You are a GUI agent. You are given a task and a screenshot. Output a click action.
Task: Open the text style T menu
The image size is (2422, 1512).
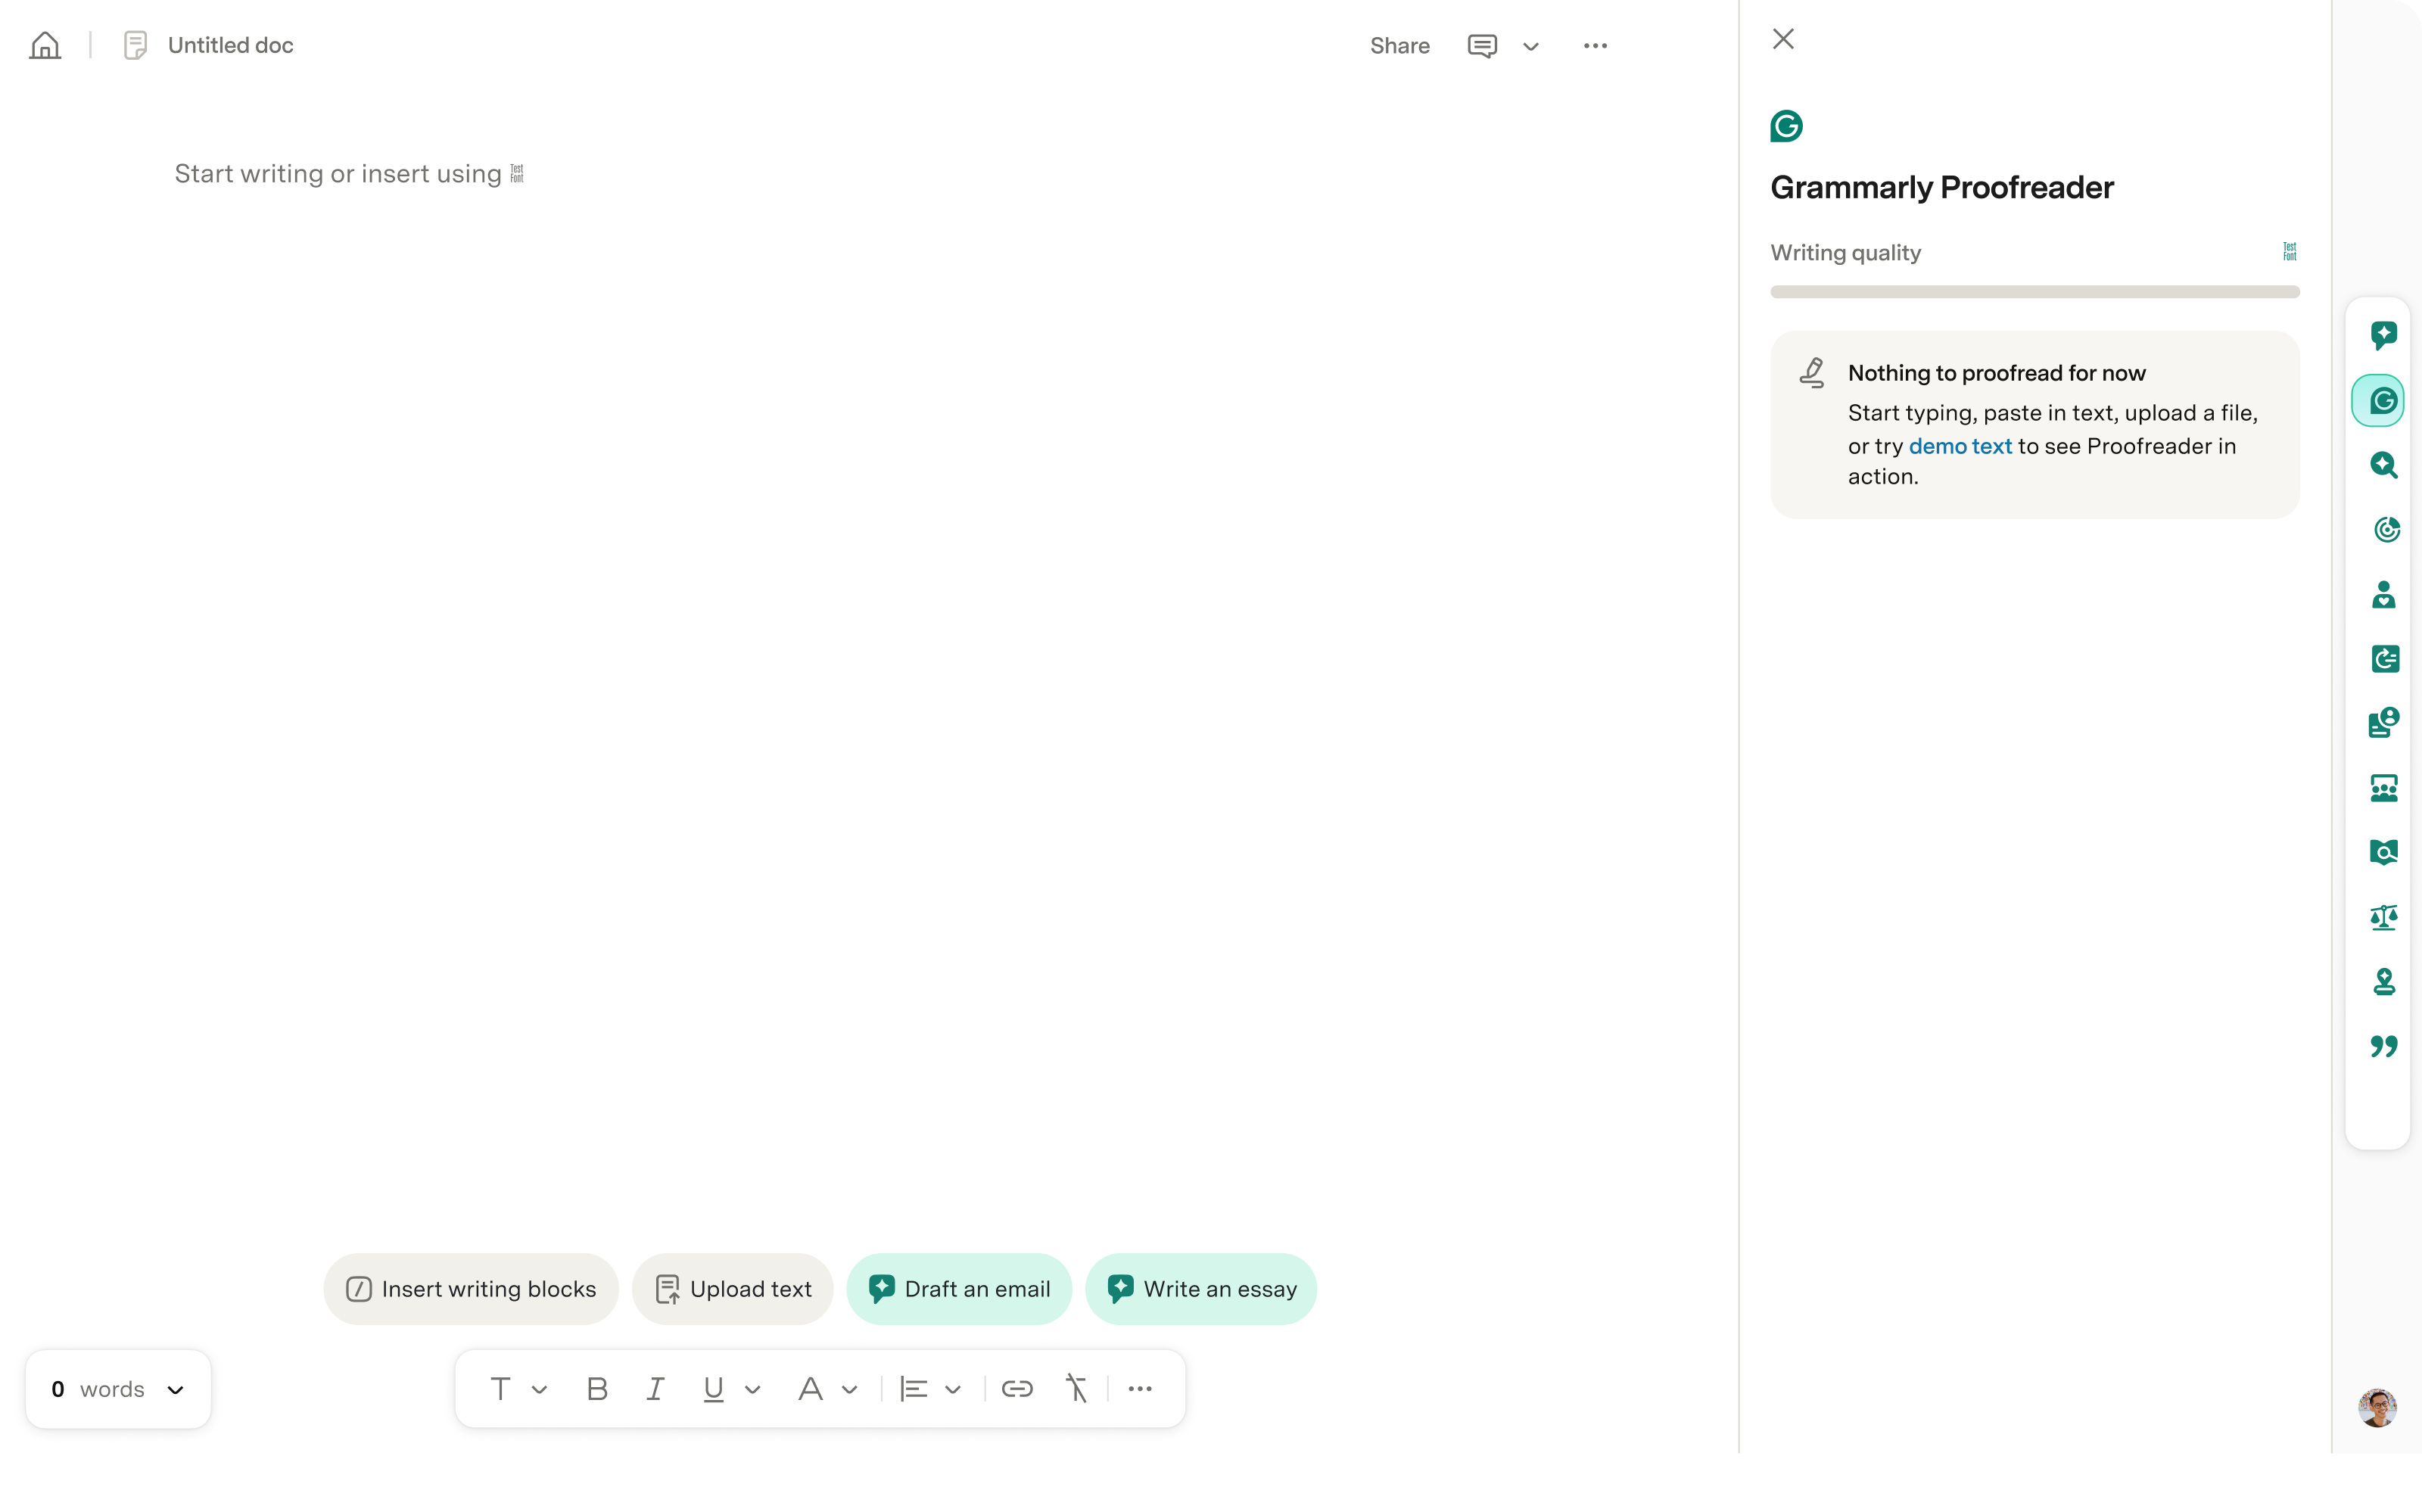(x=500, y=1389)
